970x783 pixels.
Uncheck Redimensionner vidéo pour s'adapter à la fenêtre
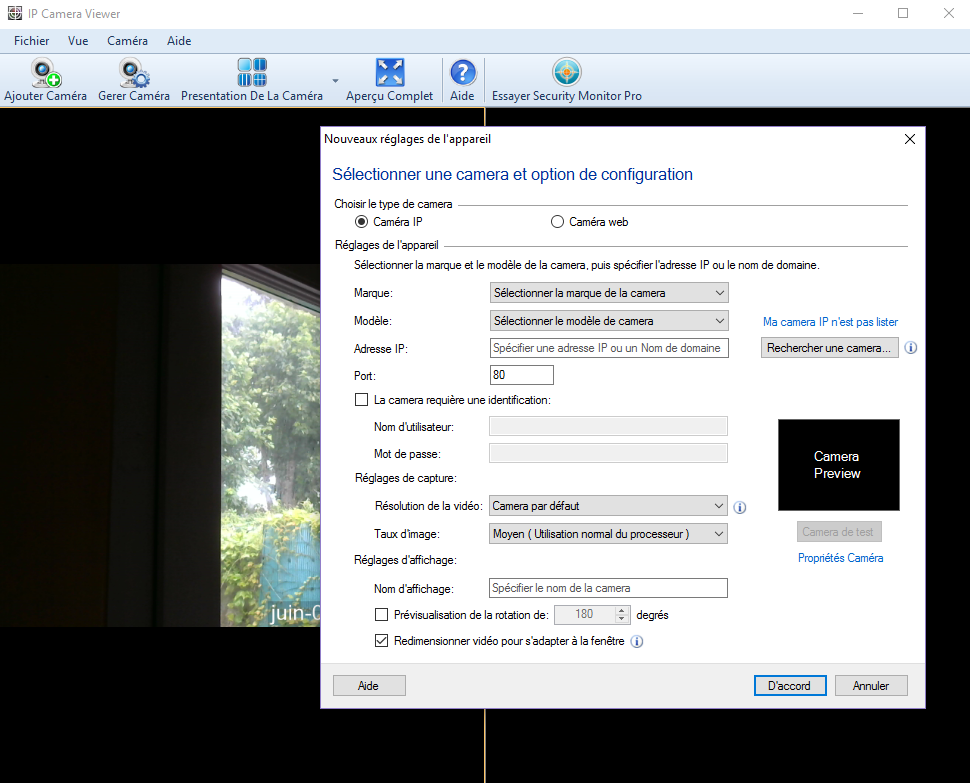(381, 641)
